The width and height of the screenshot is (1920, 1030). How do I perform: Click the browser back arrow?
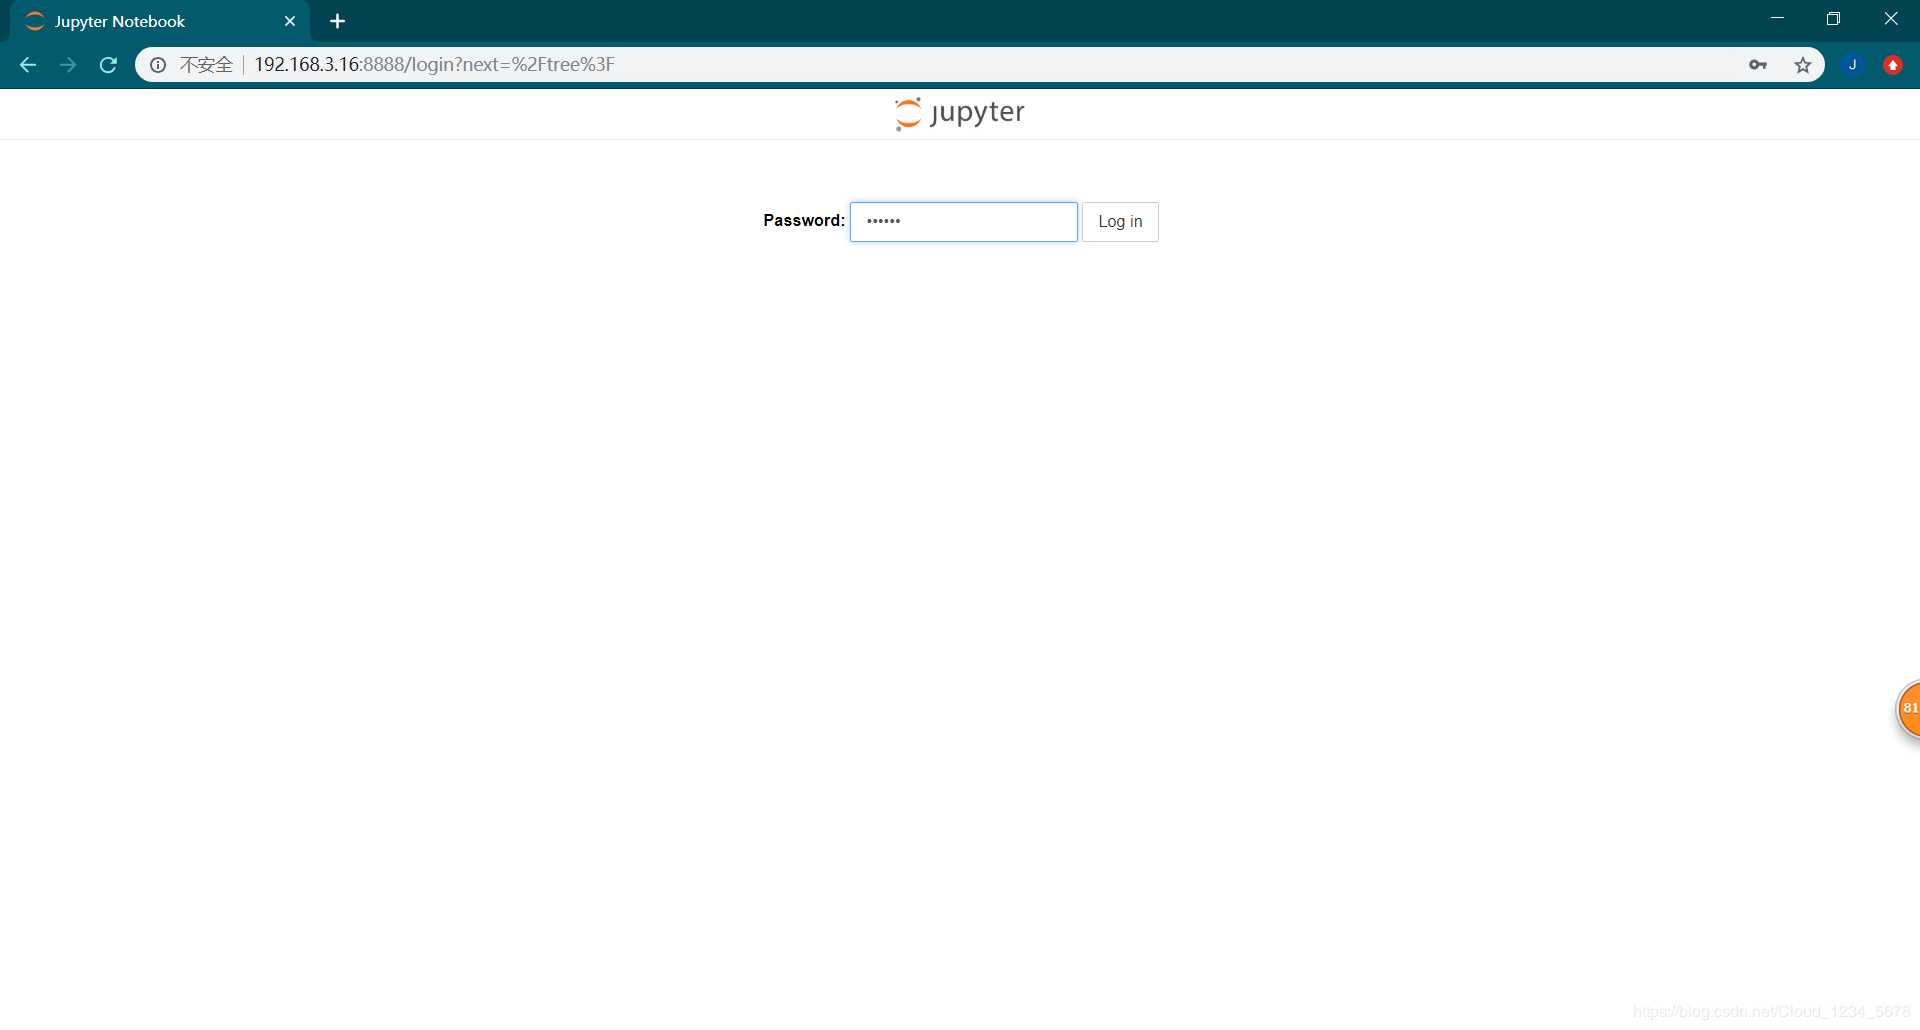point(28,65)
